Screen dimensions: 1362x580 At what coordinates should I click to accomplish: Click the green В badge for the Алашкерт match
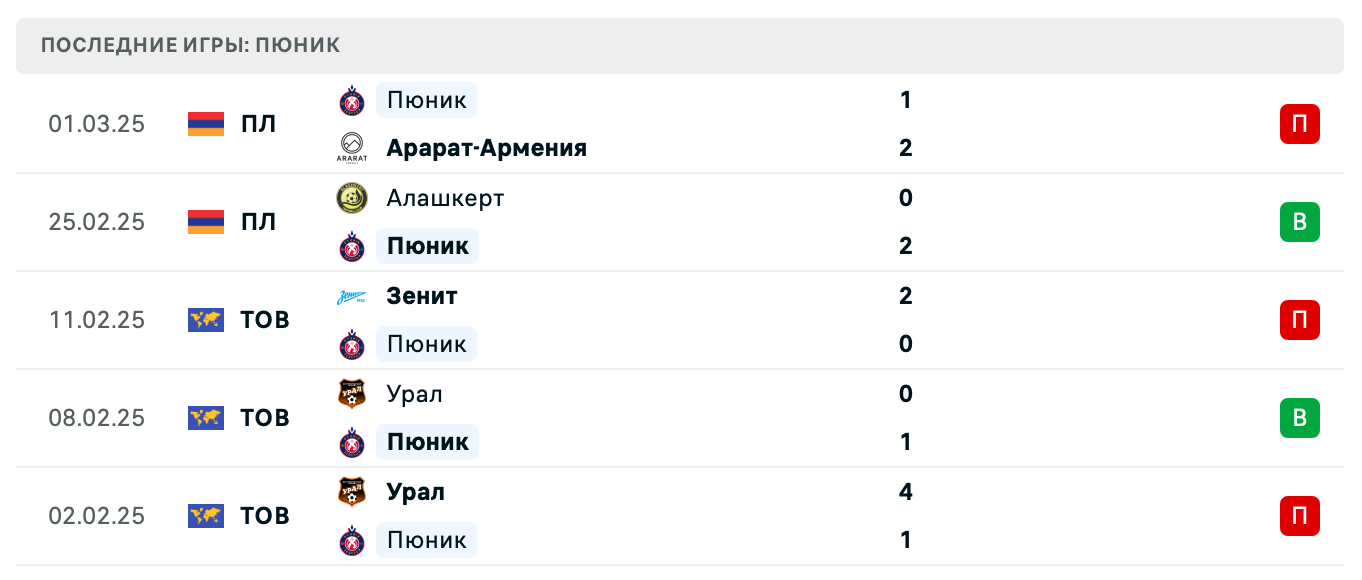1300,222
